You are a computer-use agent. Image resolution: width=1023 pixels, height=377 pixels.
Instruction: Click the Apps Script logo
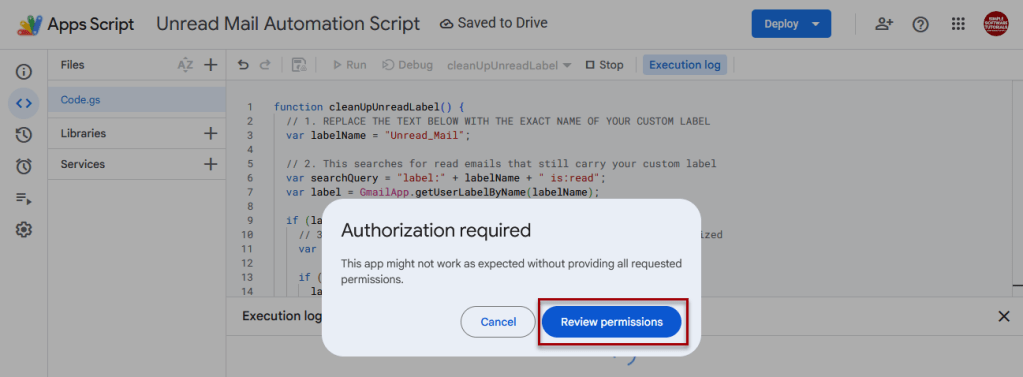click(x=30, y=25)
